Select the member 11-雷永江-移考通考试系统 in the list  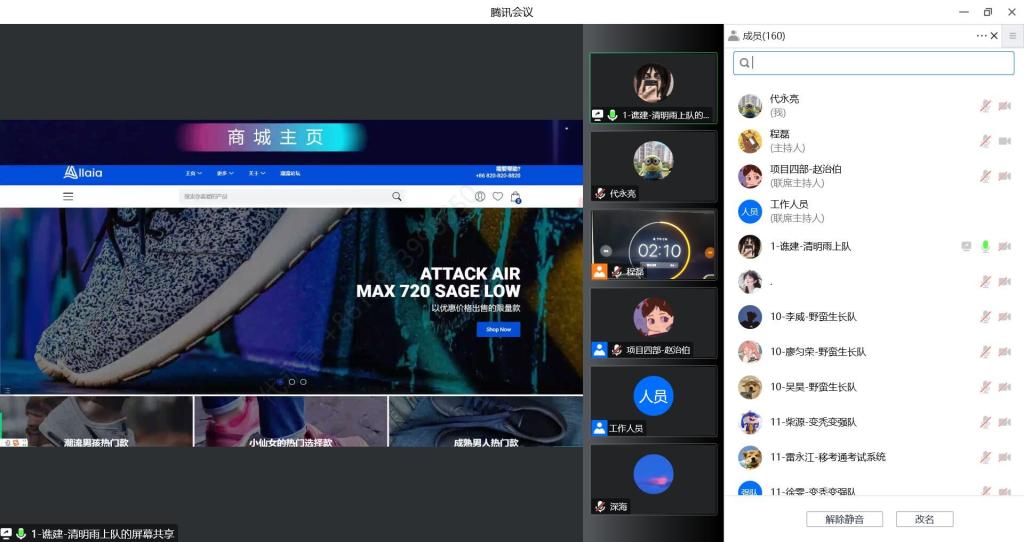[x=873, y=457]
